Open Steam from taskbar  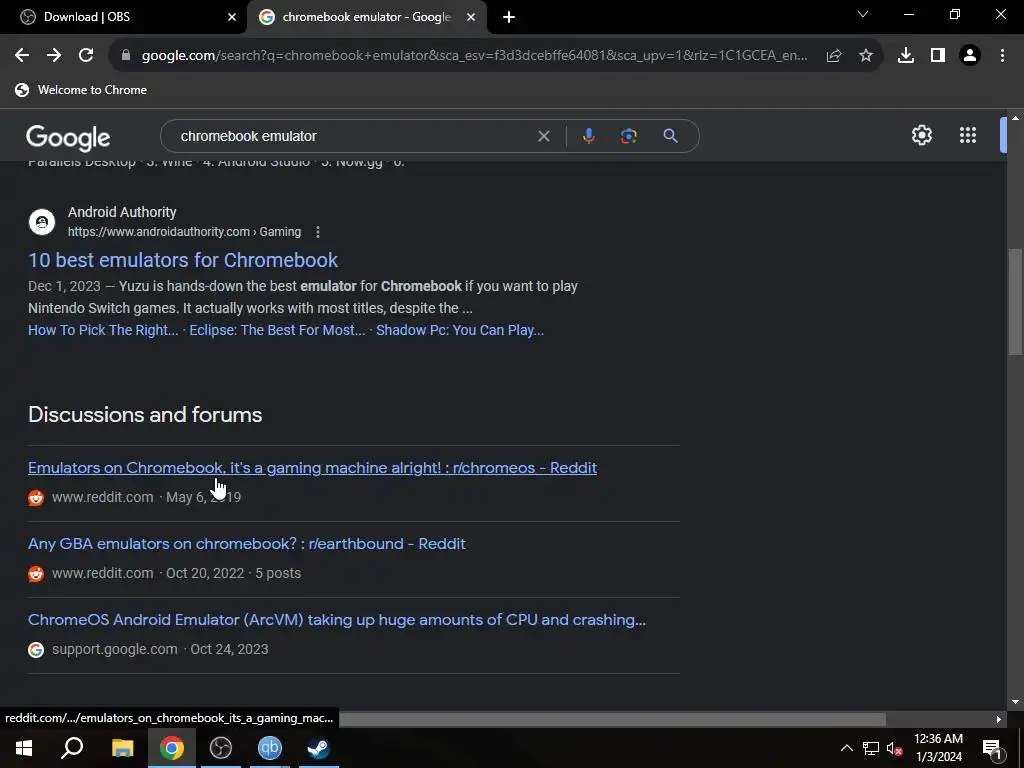[x=319, y=748]
